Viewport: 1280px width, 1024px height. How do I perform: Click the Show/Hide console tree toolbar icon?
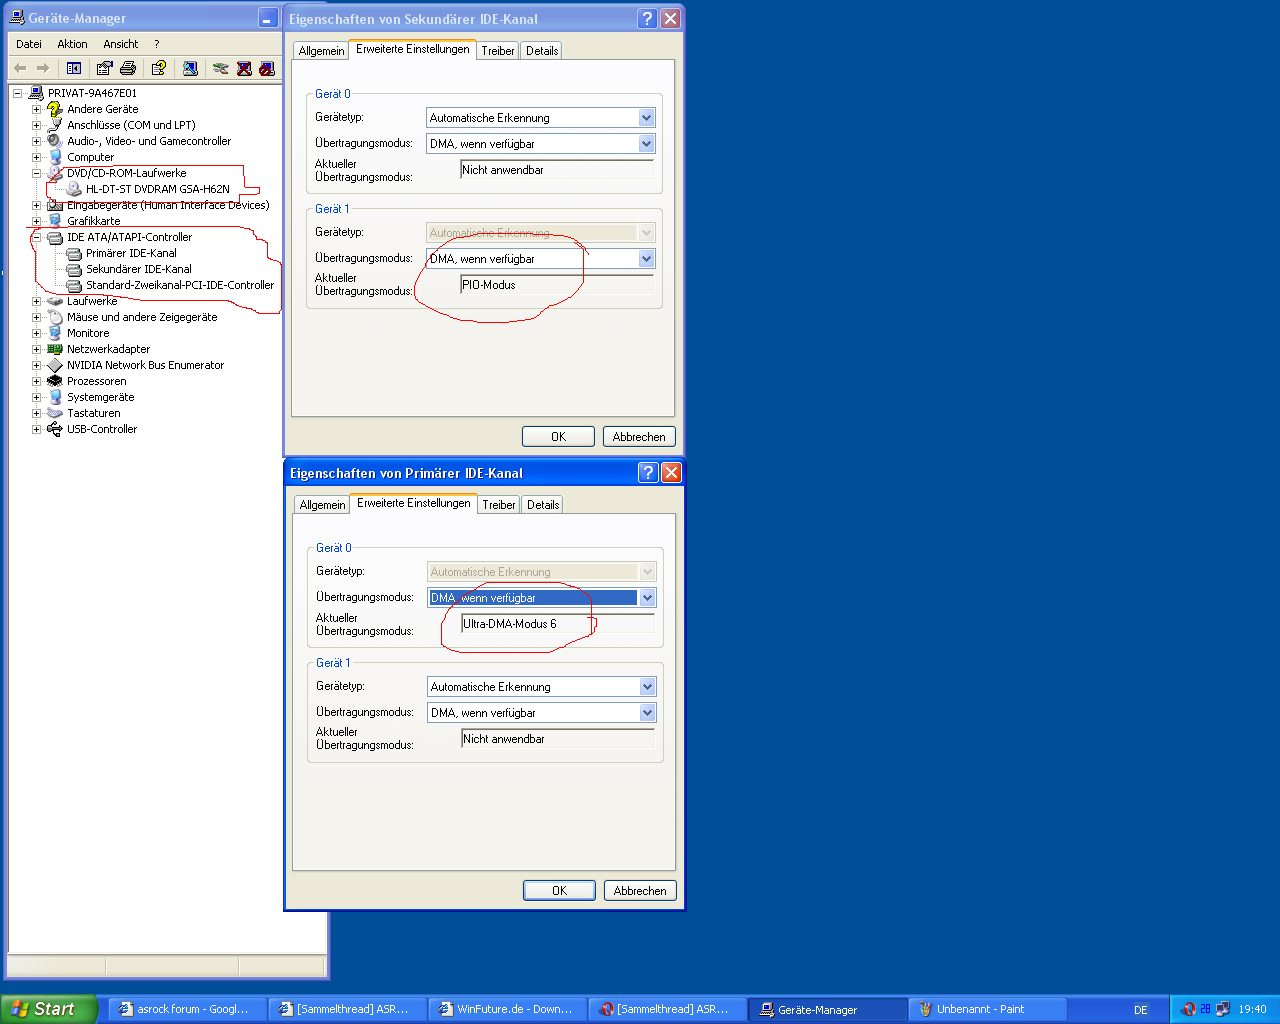[74, 68]
